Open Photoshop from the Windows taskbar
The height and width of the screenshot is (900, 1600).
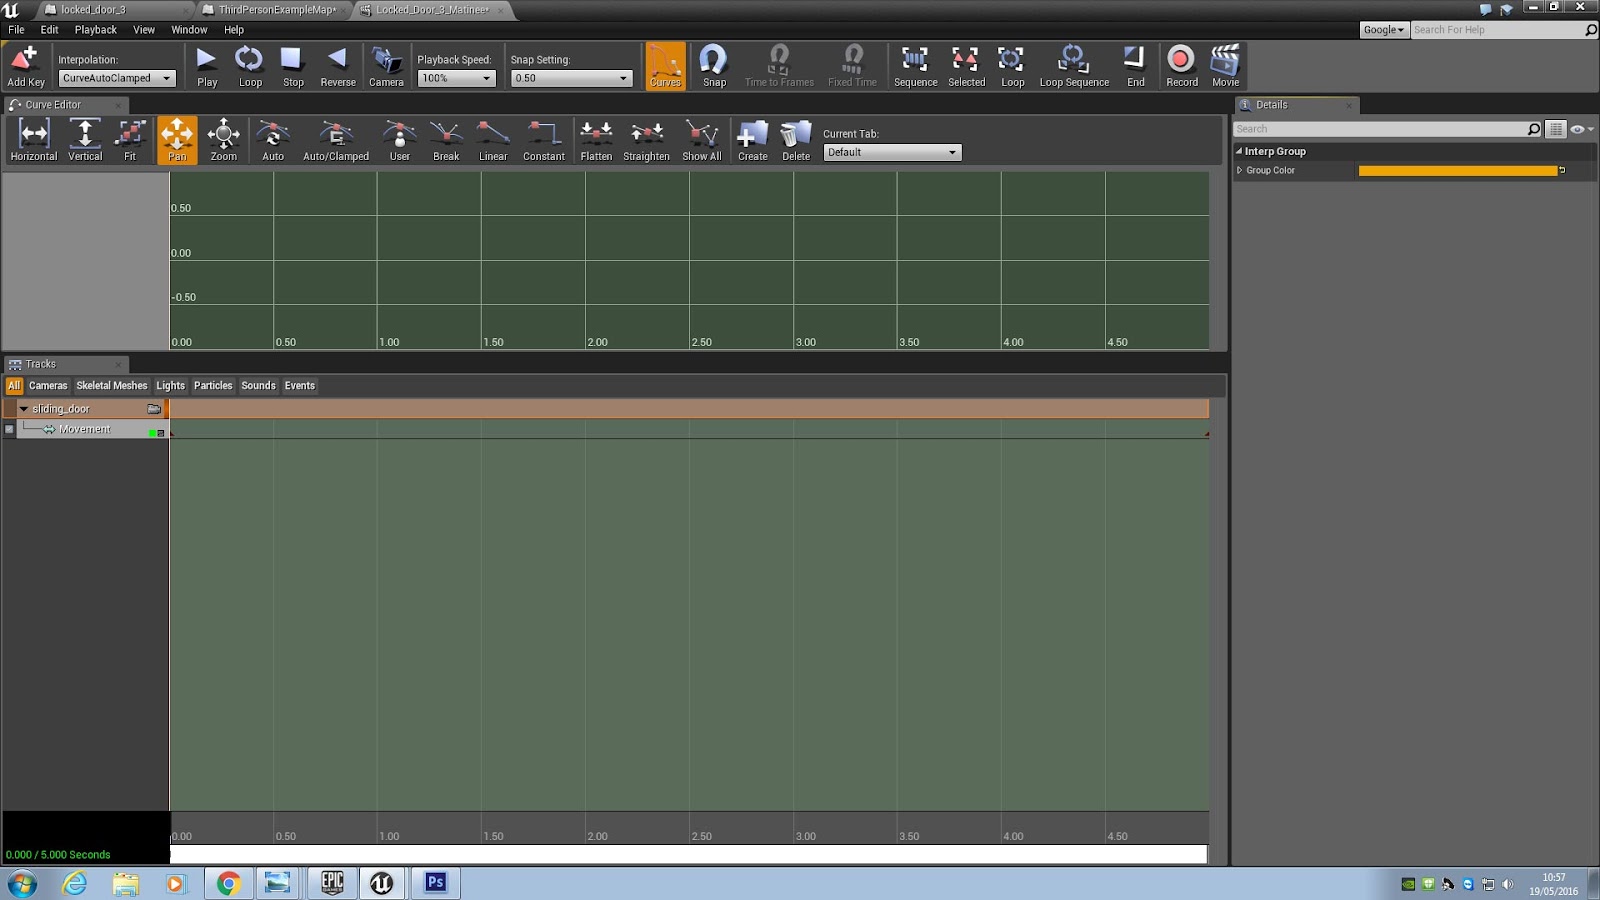435,883
